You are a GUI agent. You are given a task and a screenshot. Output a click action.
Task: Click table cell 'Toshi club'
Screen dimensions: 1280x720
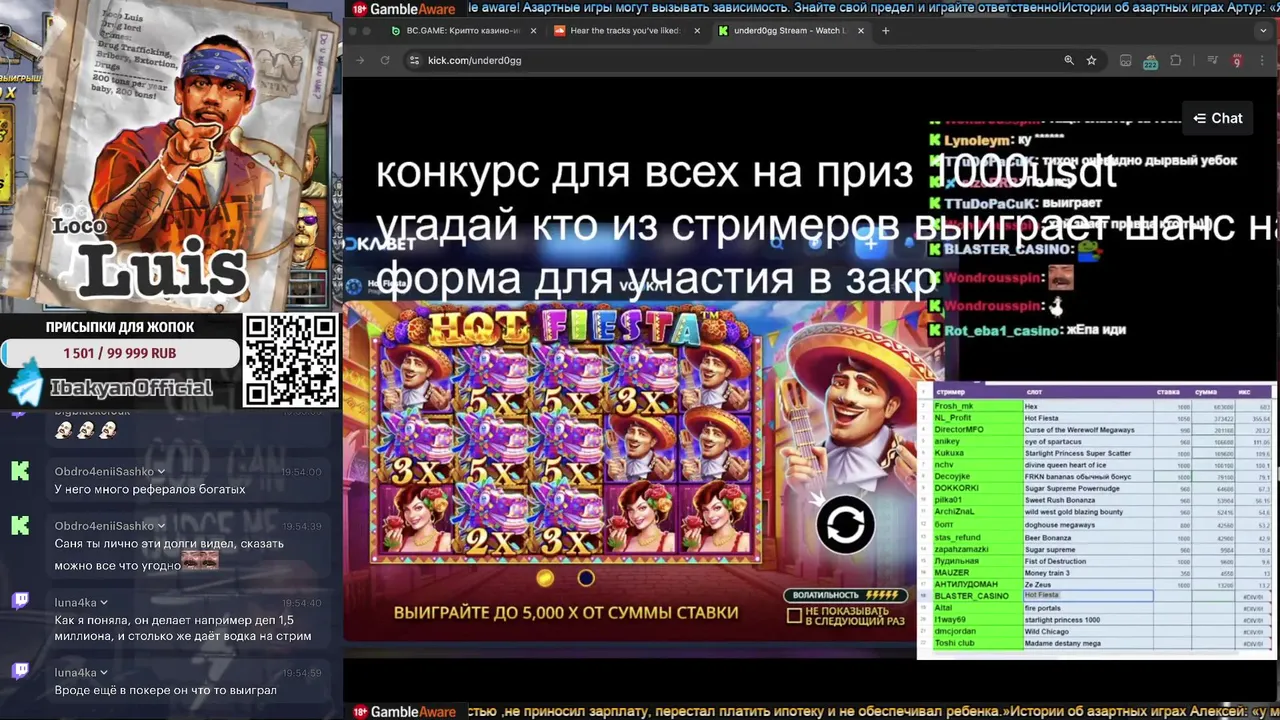click(x=976, y=643)
